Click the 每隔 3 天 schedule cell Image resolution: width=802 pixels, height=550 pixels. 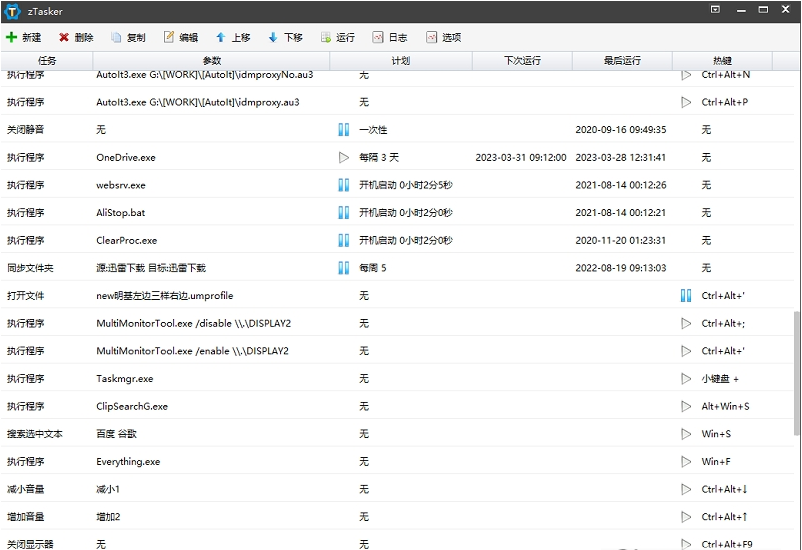(x=378, y=157)
